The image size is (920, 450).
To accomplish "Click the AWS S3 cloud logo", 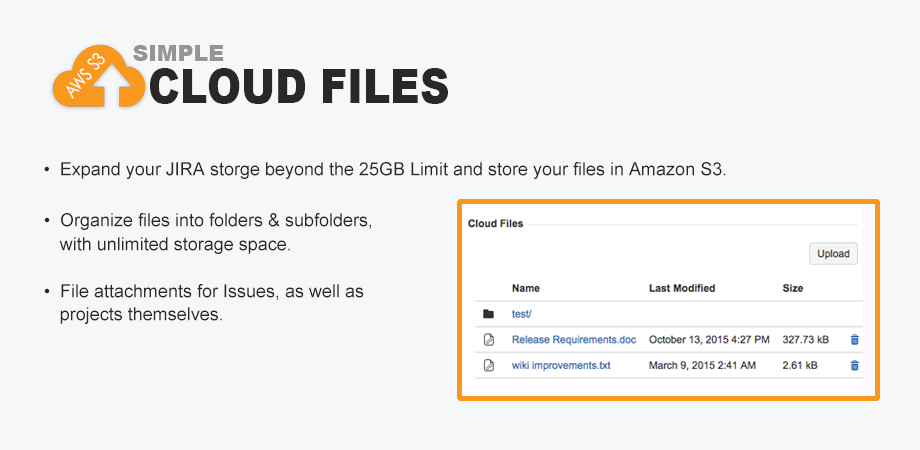I will [99, 77].
